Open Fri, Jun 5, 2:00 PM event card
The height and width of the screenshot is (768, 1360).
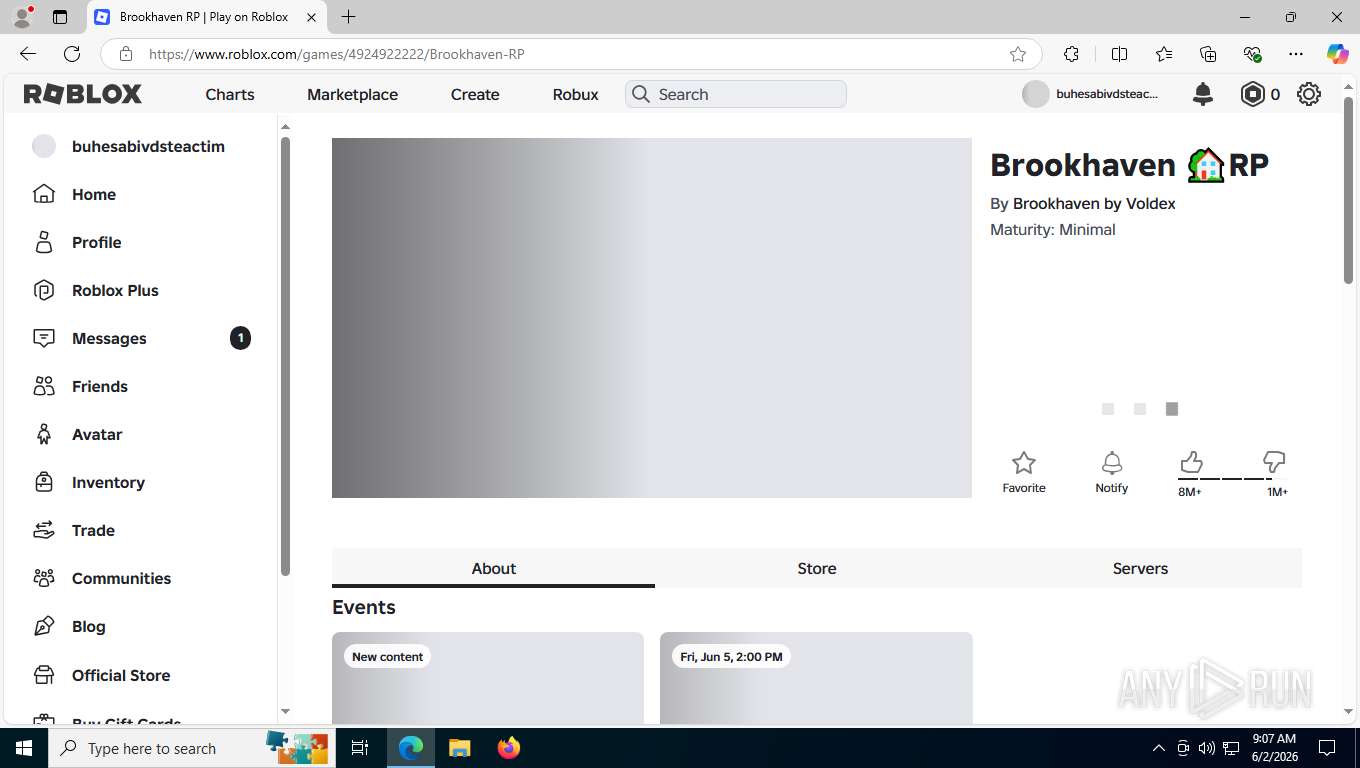816,678
